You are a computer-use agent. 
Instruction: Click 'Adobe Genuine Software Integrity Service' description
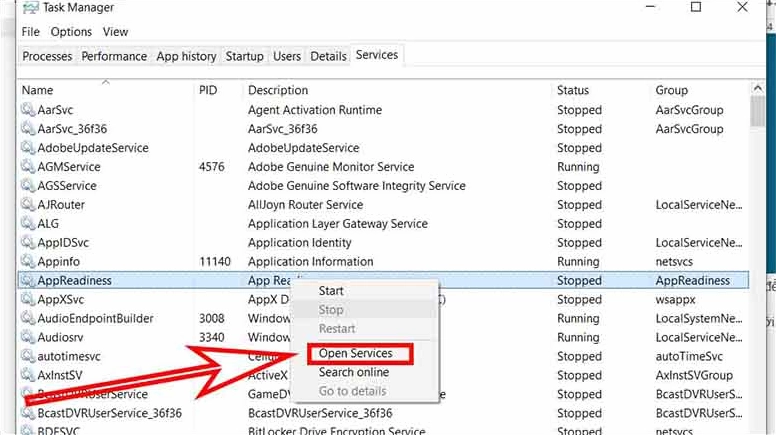[x=356, y=186]
